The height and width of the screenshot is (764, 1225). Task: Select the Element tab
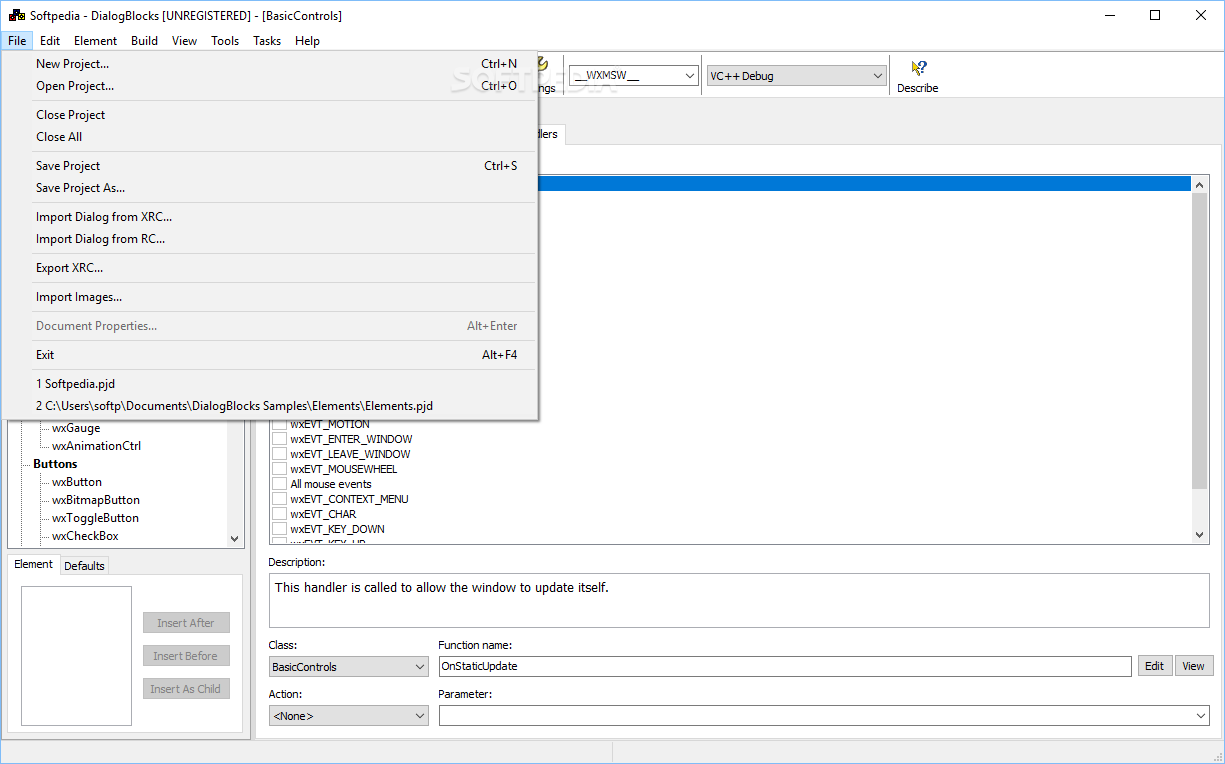click(x=33, y=564)
